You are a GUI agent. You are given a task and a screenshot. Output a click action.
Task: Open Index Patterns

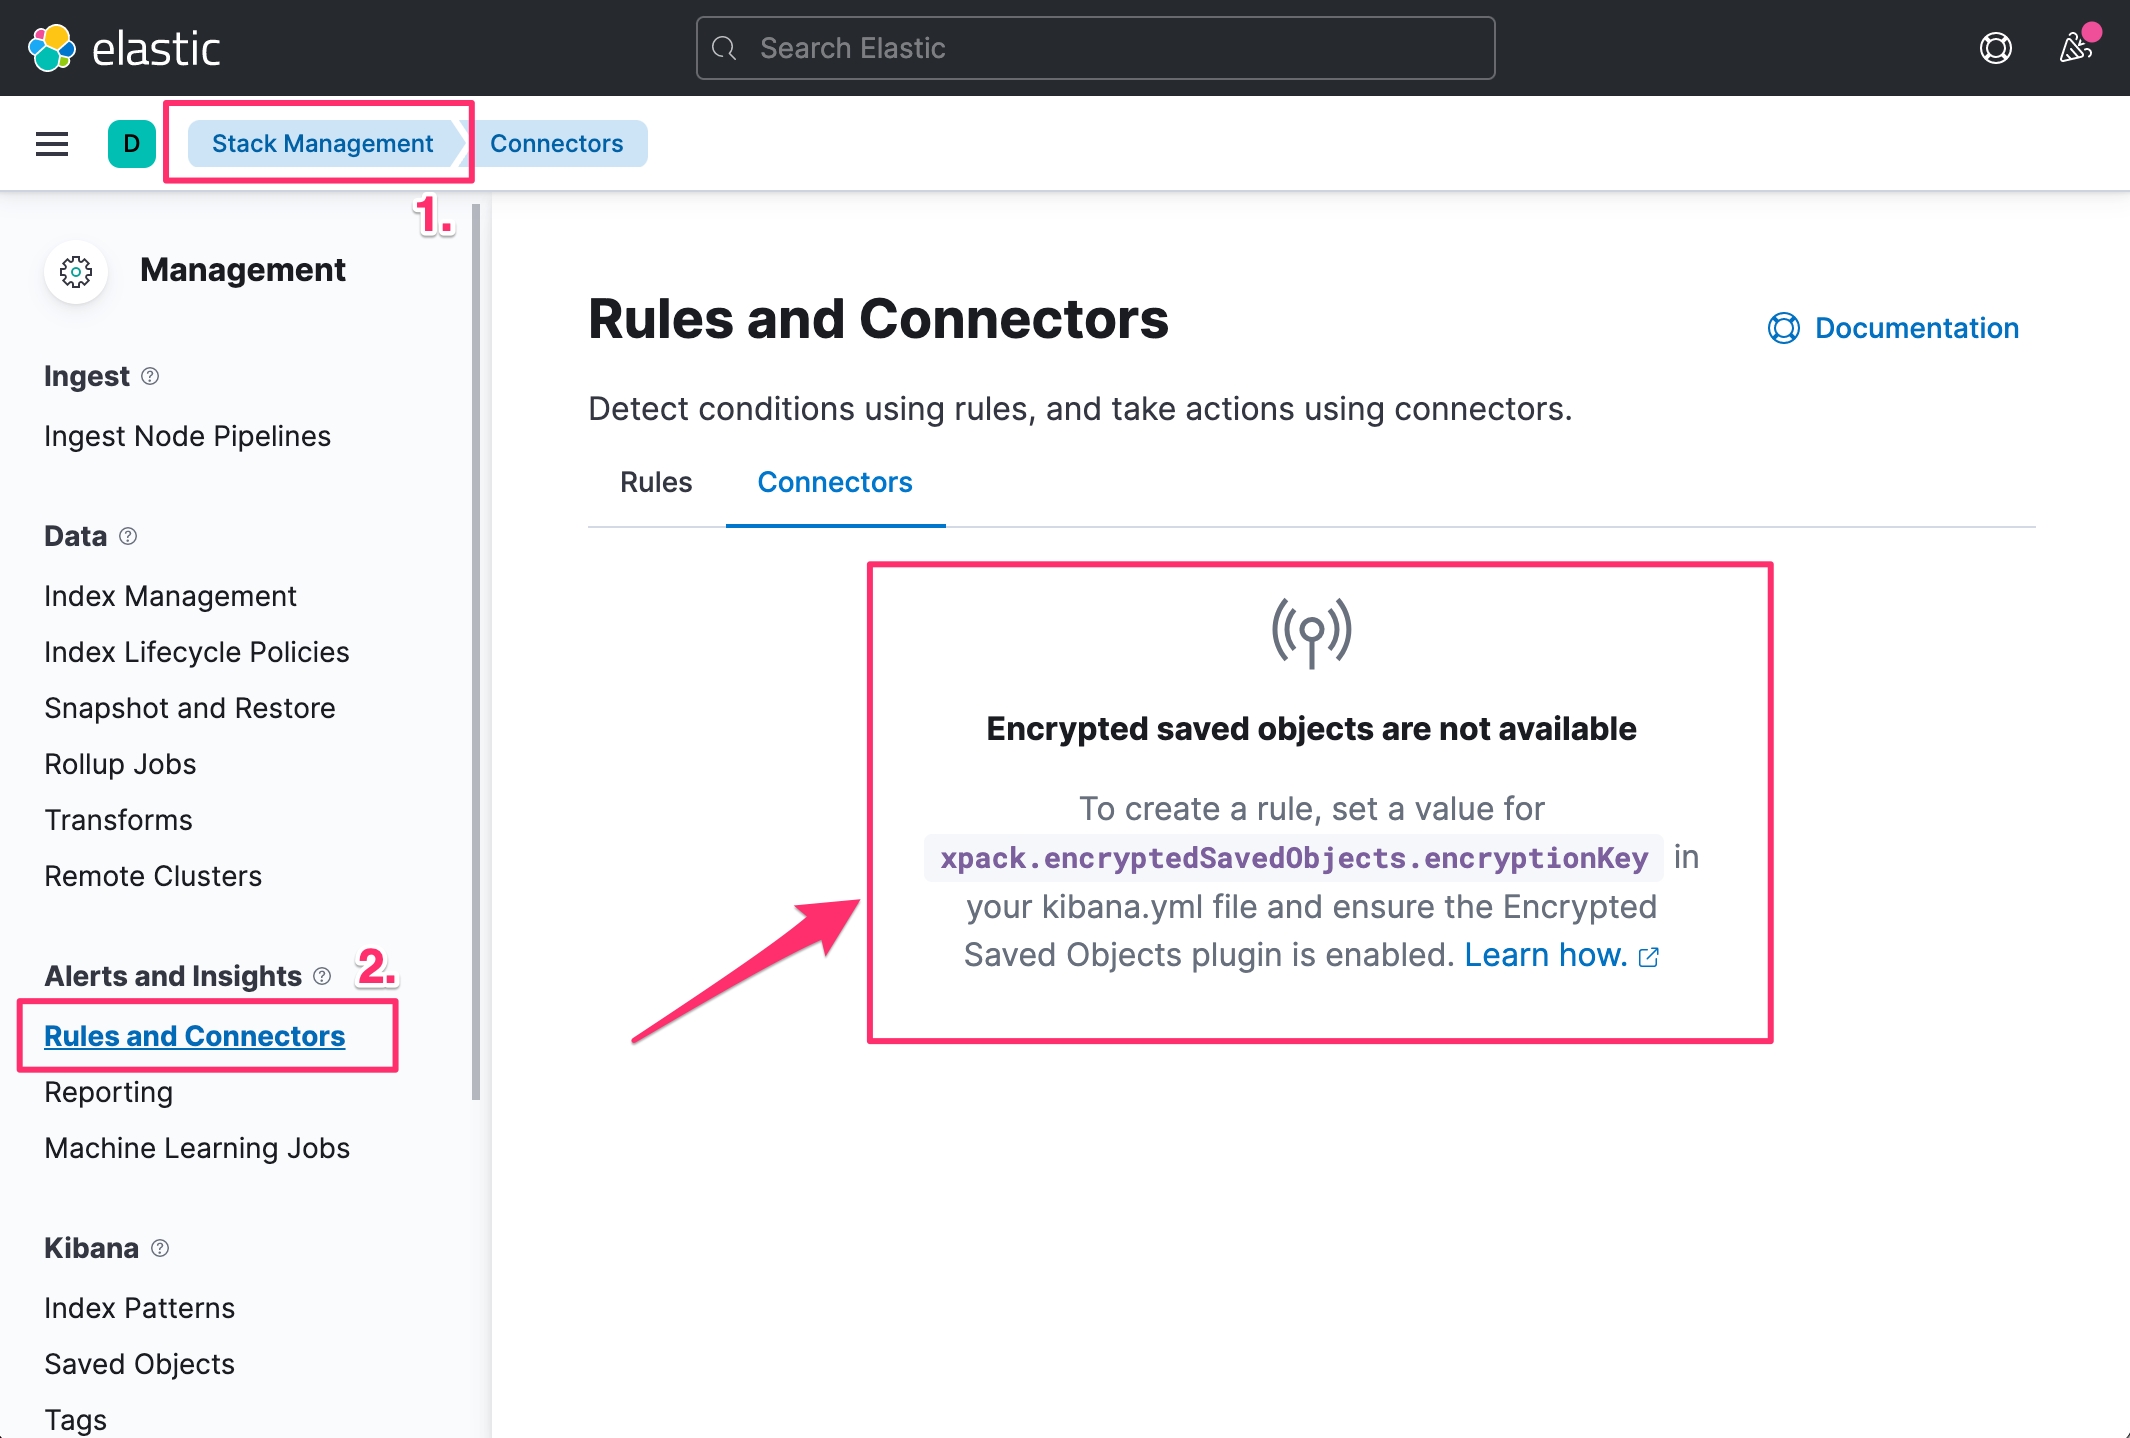click(x=140, y=1308)
